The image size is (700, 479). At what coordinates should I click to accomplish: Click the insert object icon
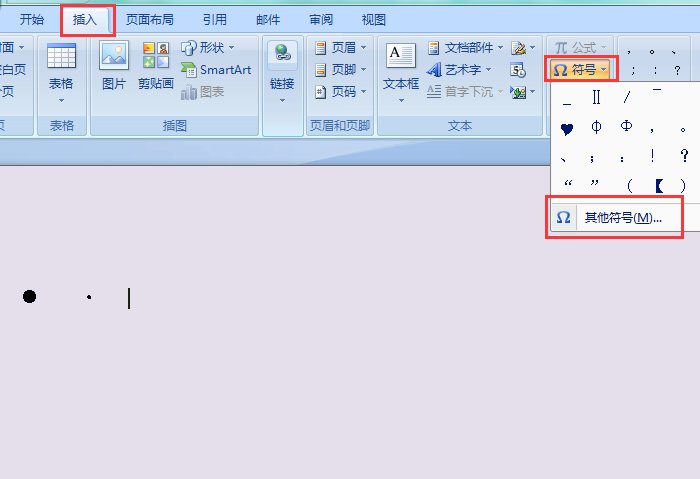tap(518, 92)
